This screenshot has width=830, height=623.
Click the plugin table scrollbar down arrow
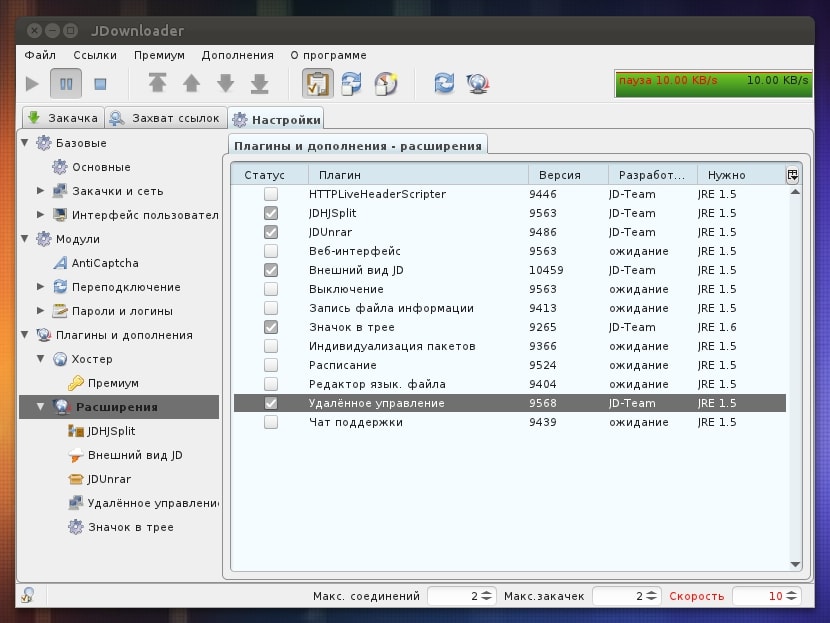click(x=795, y=564)
